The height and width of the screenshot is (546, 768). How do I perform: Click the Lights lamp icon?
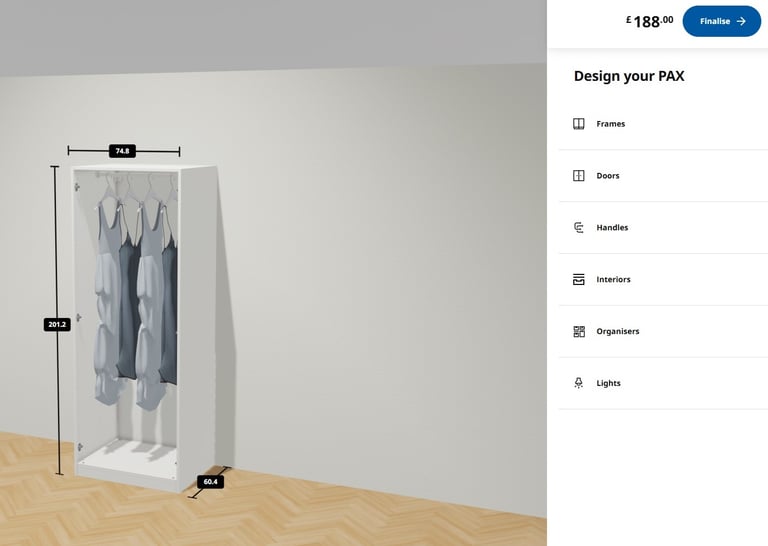point(578,383)
